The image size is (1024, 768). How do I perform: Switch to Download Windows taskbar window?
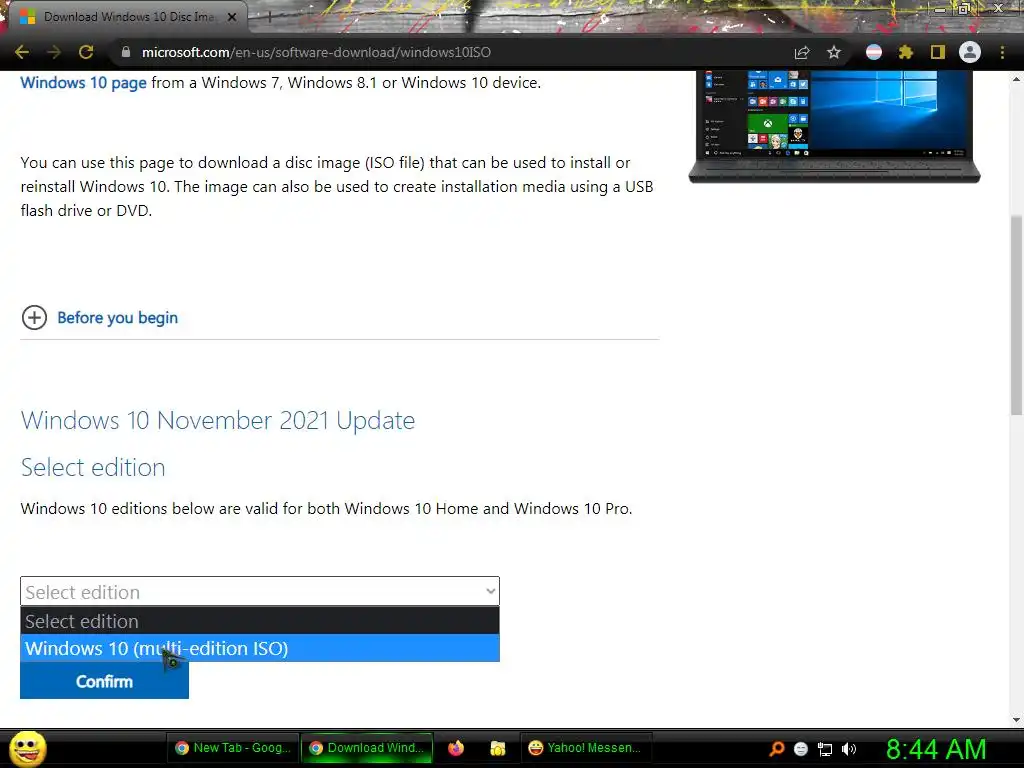click(x=367, y=748)
